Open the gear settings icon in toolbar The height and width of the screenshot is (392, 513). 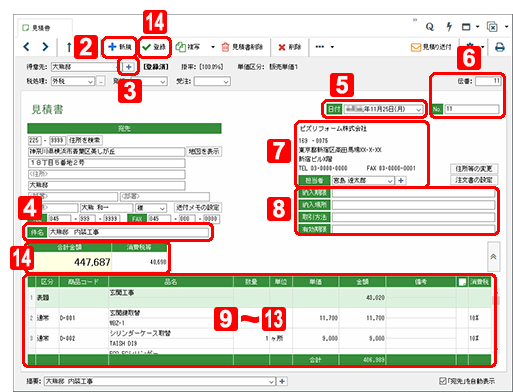470,46
